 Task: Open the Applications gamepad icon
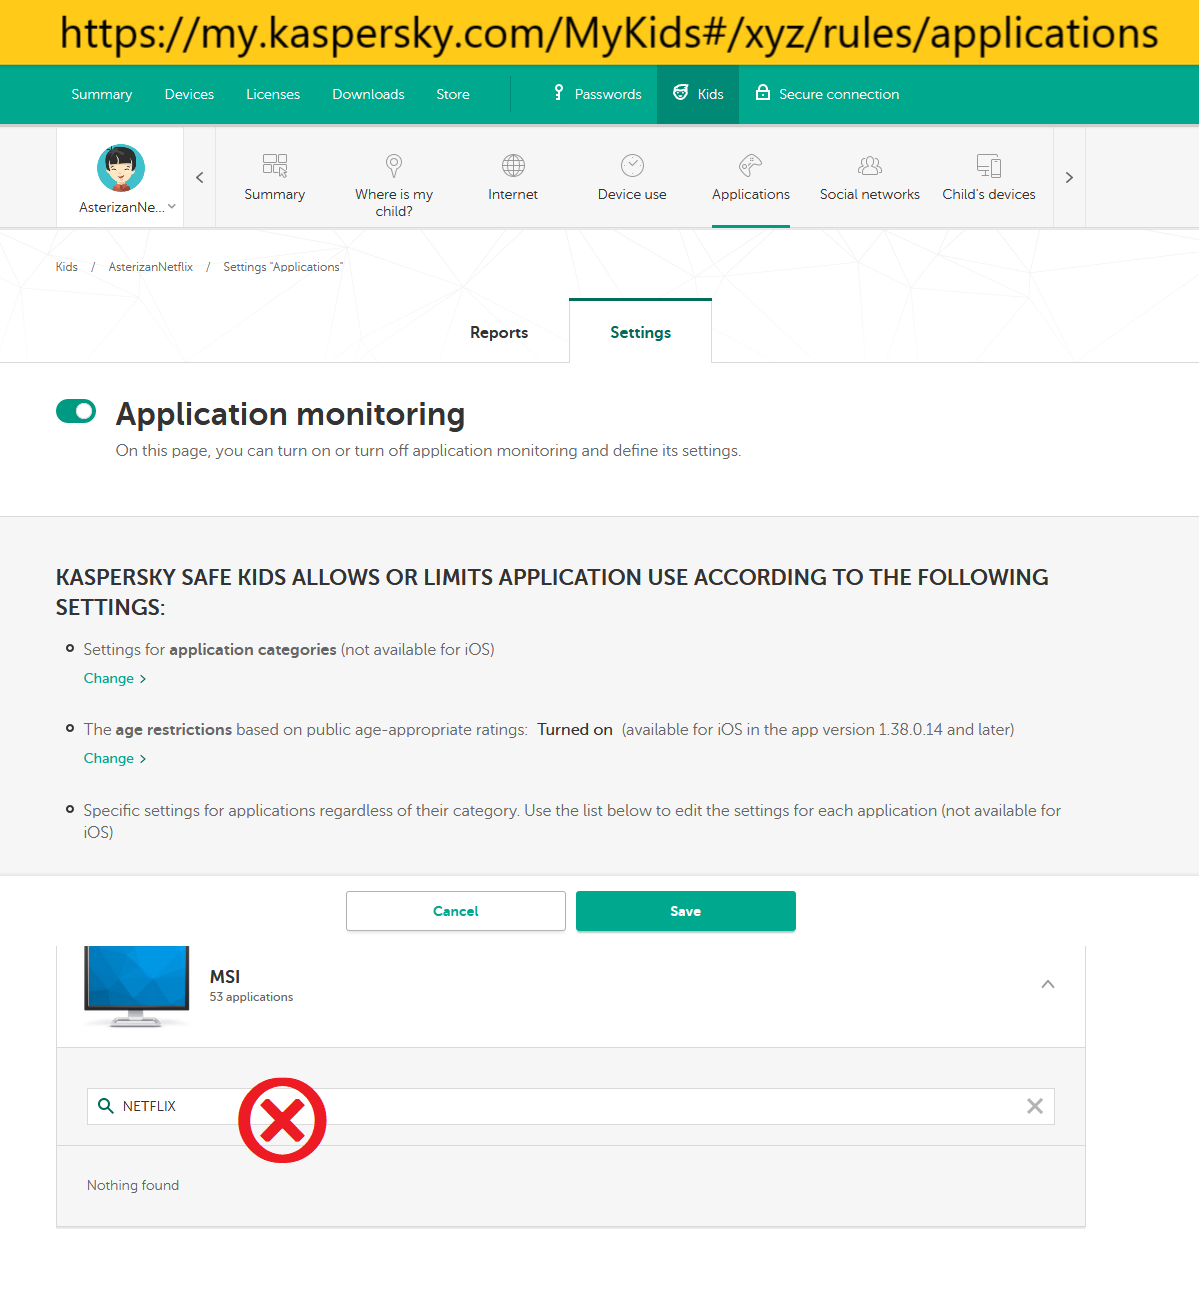click(x=751, y=165)
